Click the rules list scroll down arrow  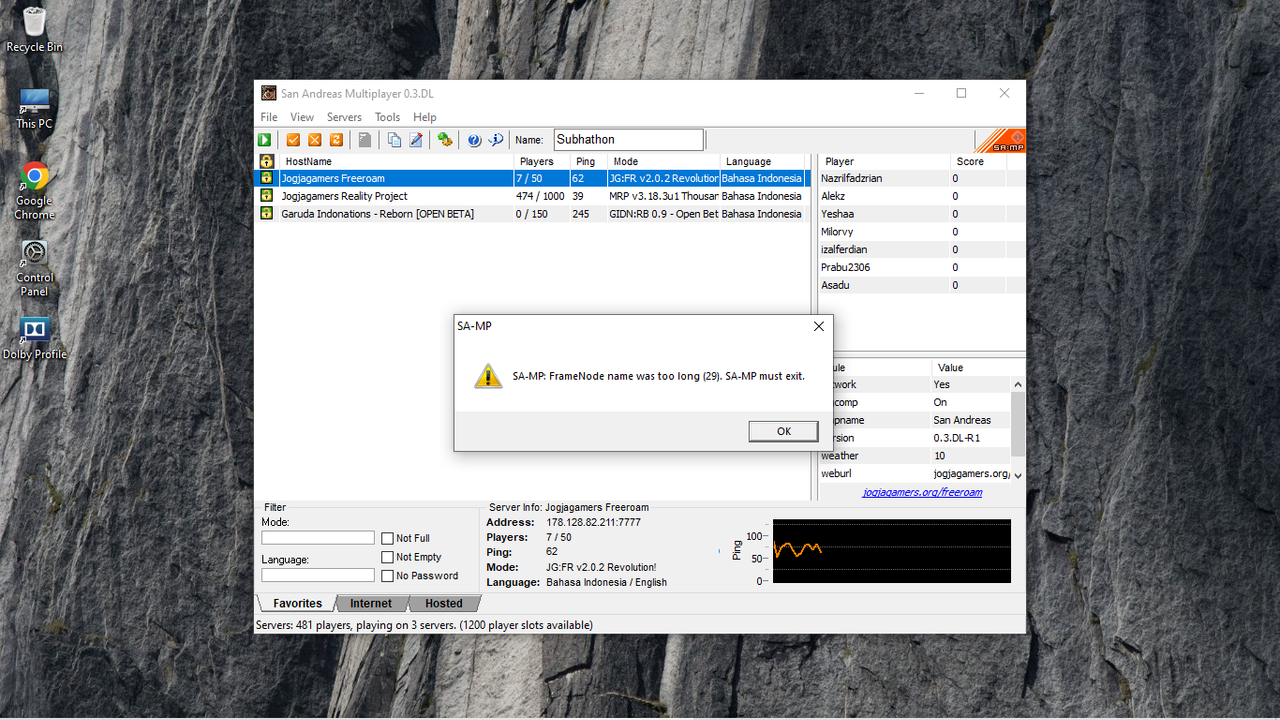point(1018,475)
